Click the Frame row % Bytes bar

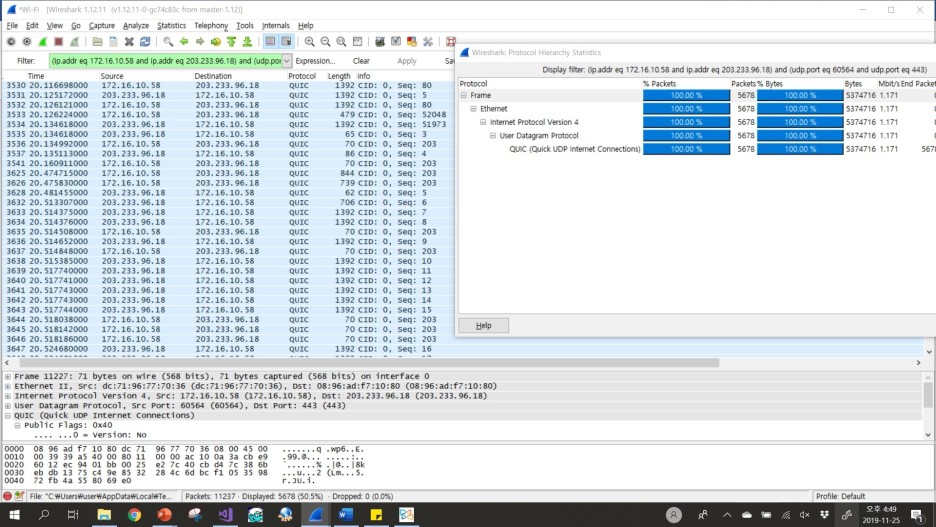tap(800, 95)
